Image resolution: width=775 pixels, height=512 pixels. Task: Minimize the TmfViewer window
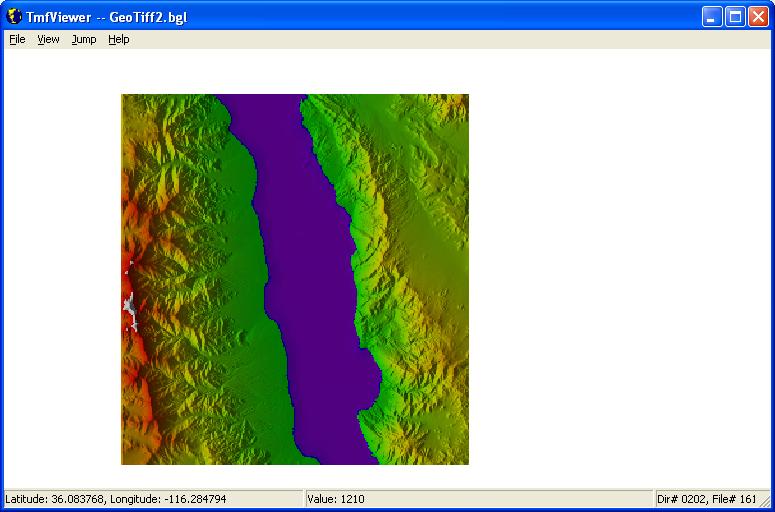(712, 17)
